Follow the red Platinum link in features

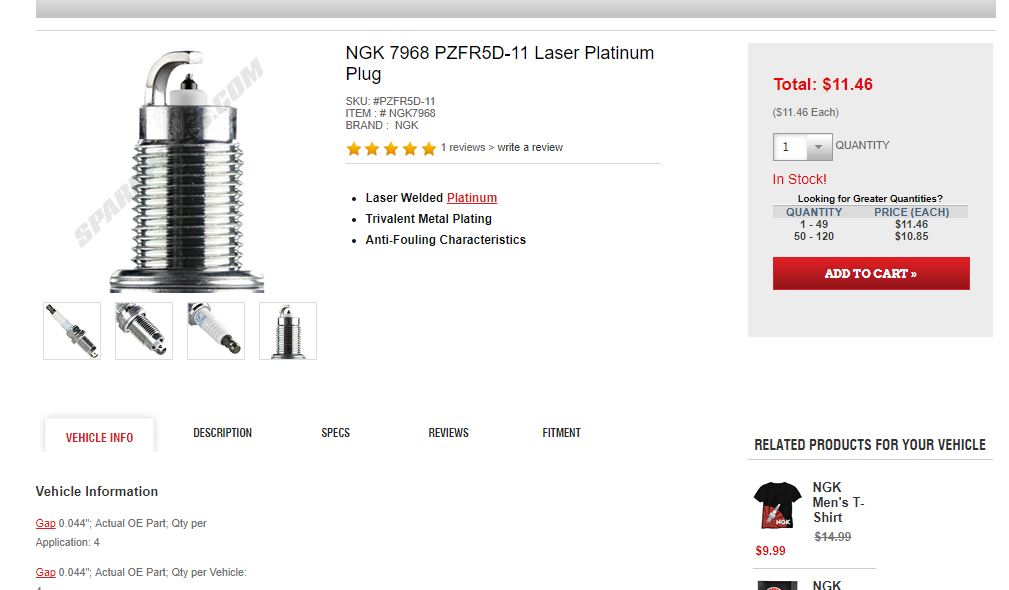[x=472, y=198]
